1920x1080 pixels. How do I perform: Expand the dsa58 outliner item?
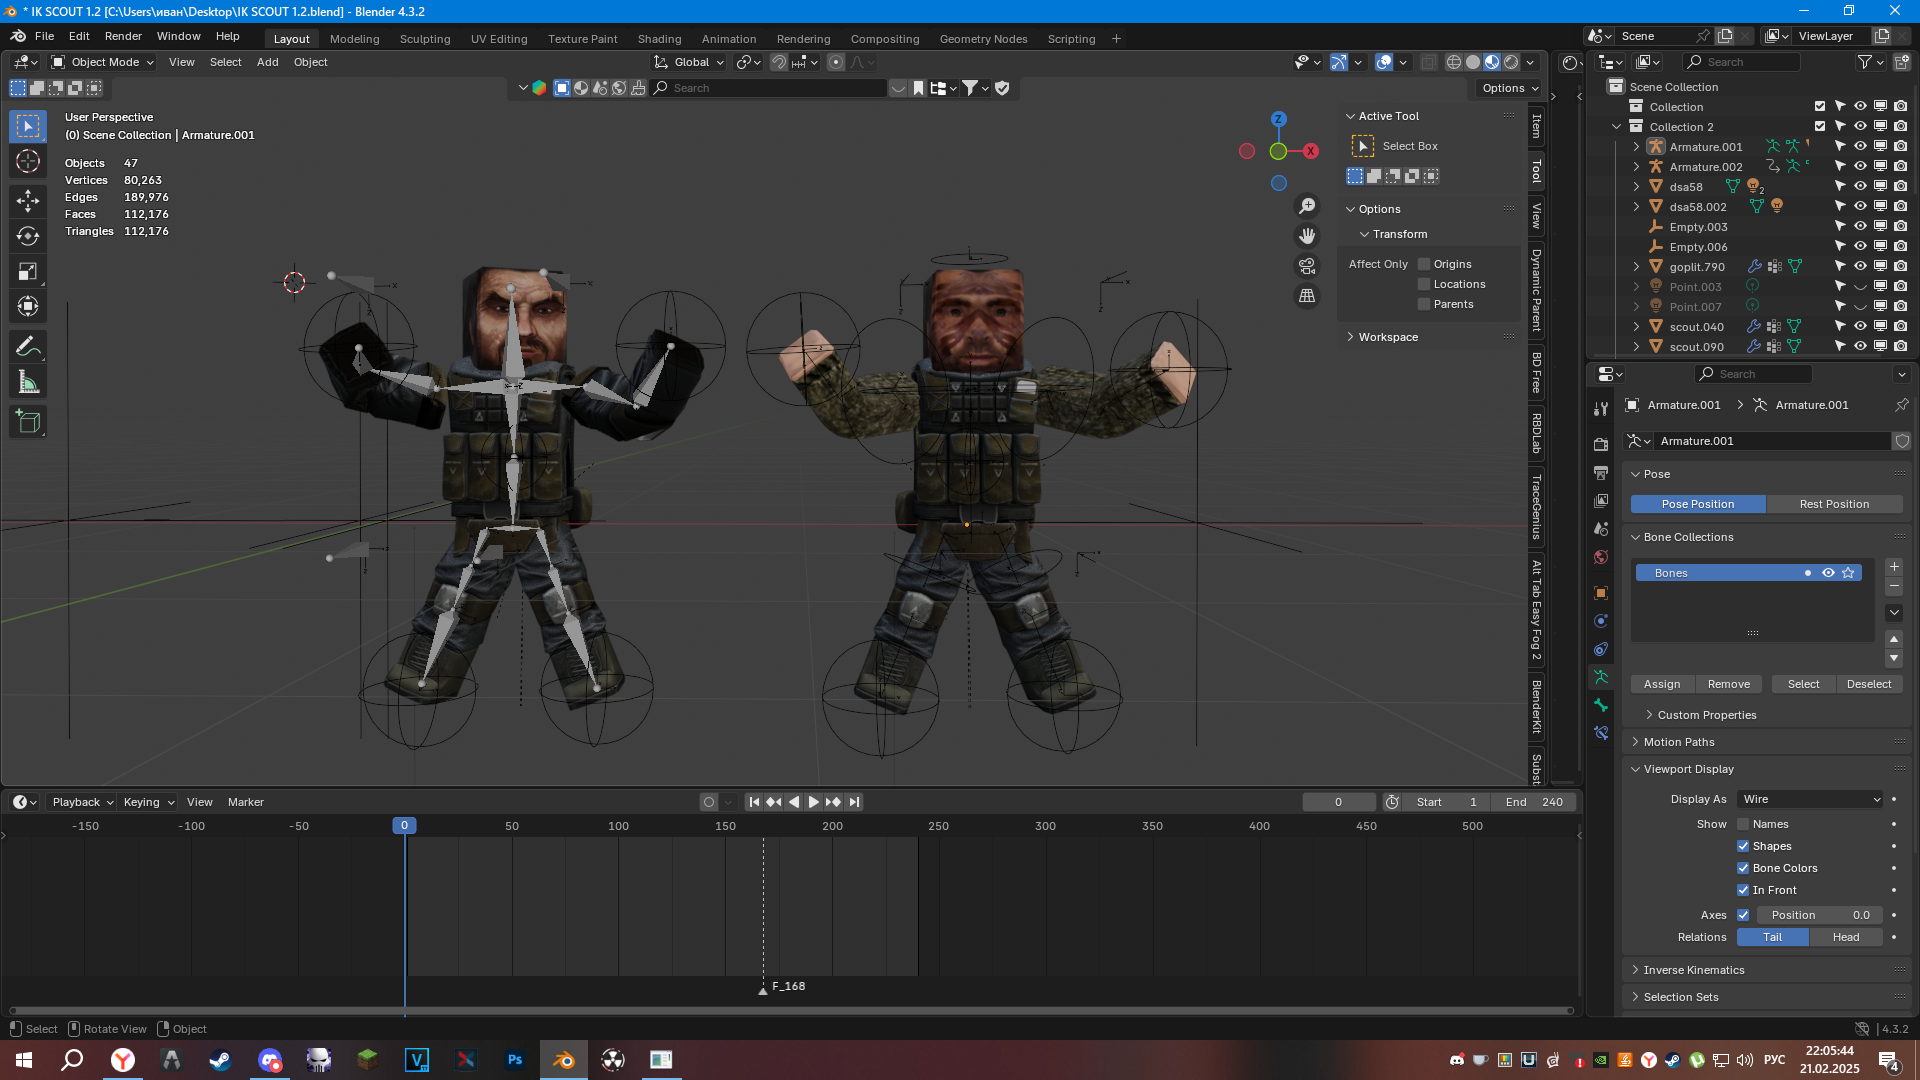(1636, 187)
